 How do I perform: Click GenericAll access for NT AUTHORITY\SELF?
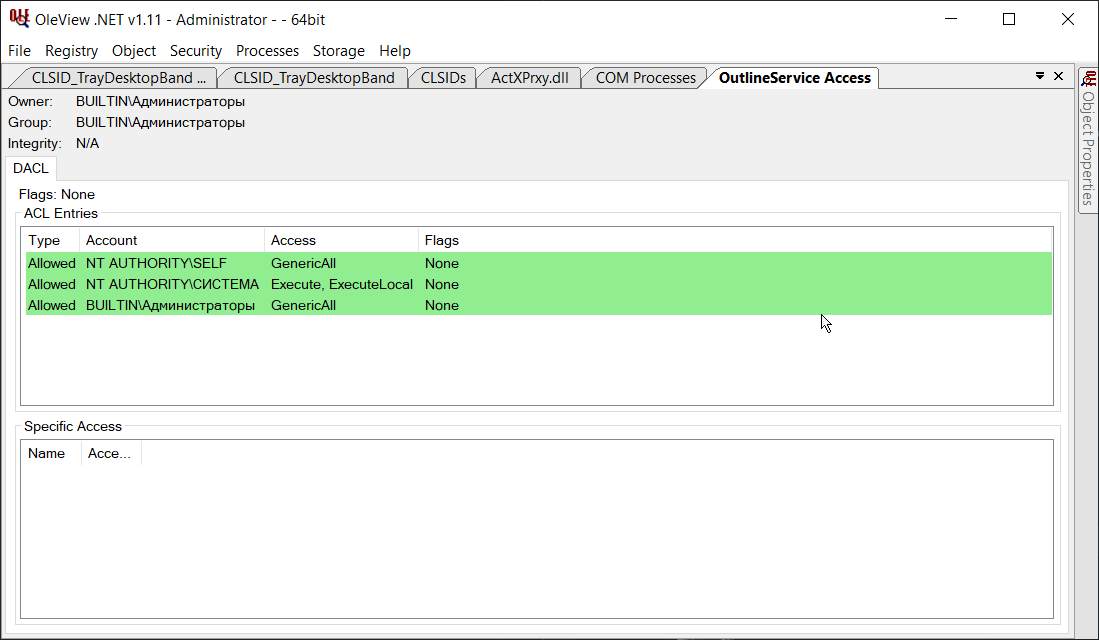[x=303, y=263]
